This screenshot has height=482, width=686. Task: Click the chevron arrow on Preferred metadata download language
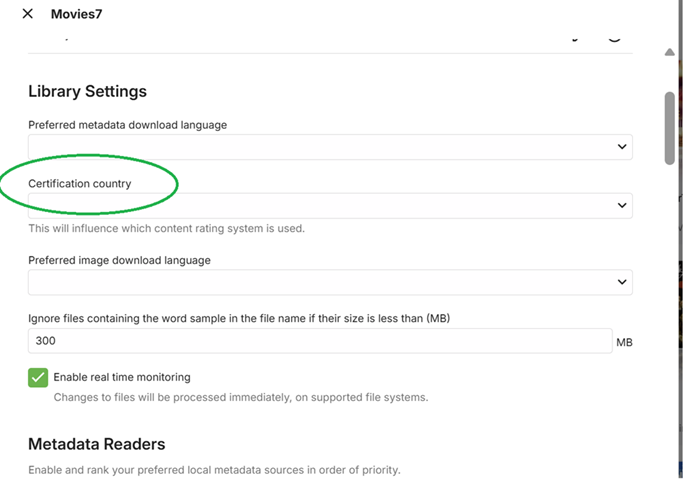(x=622, y=147)
